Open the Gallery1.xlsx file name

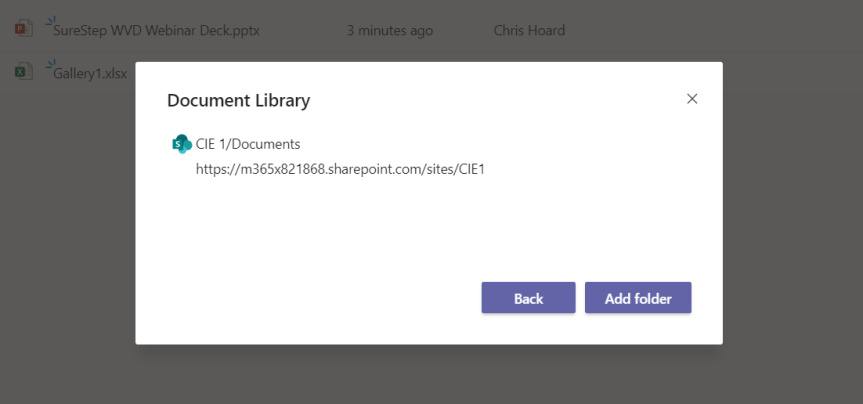pos(90,73)
